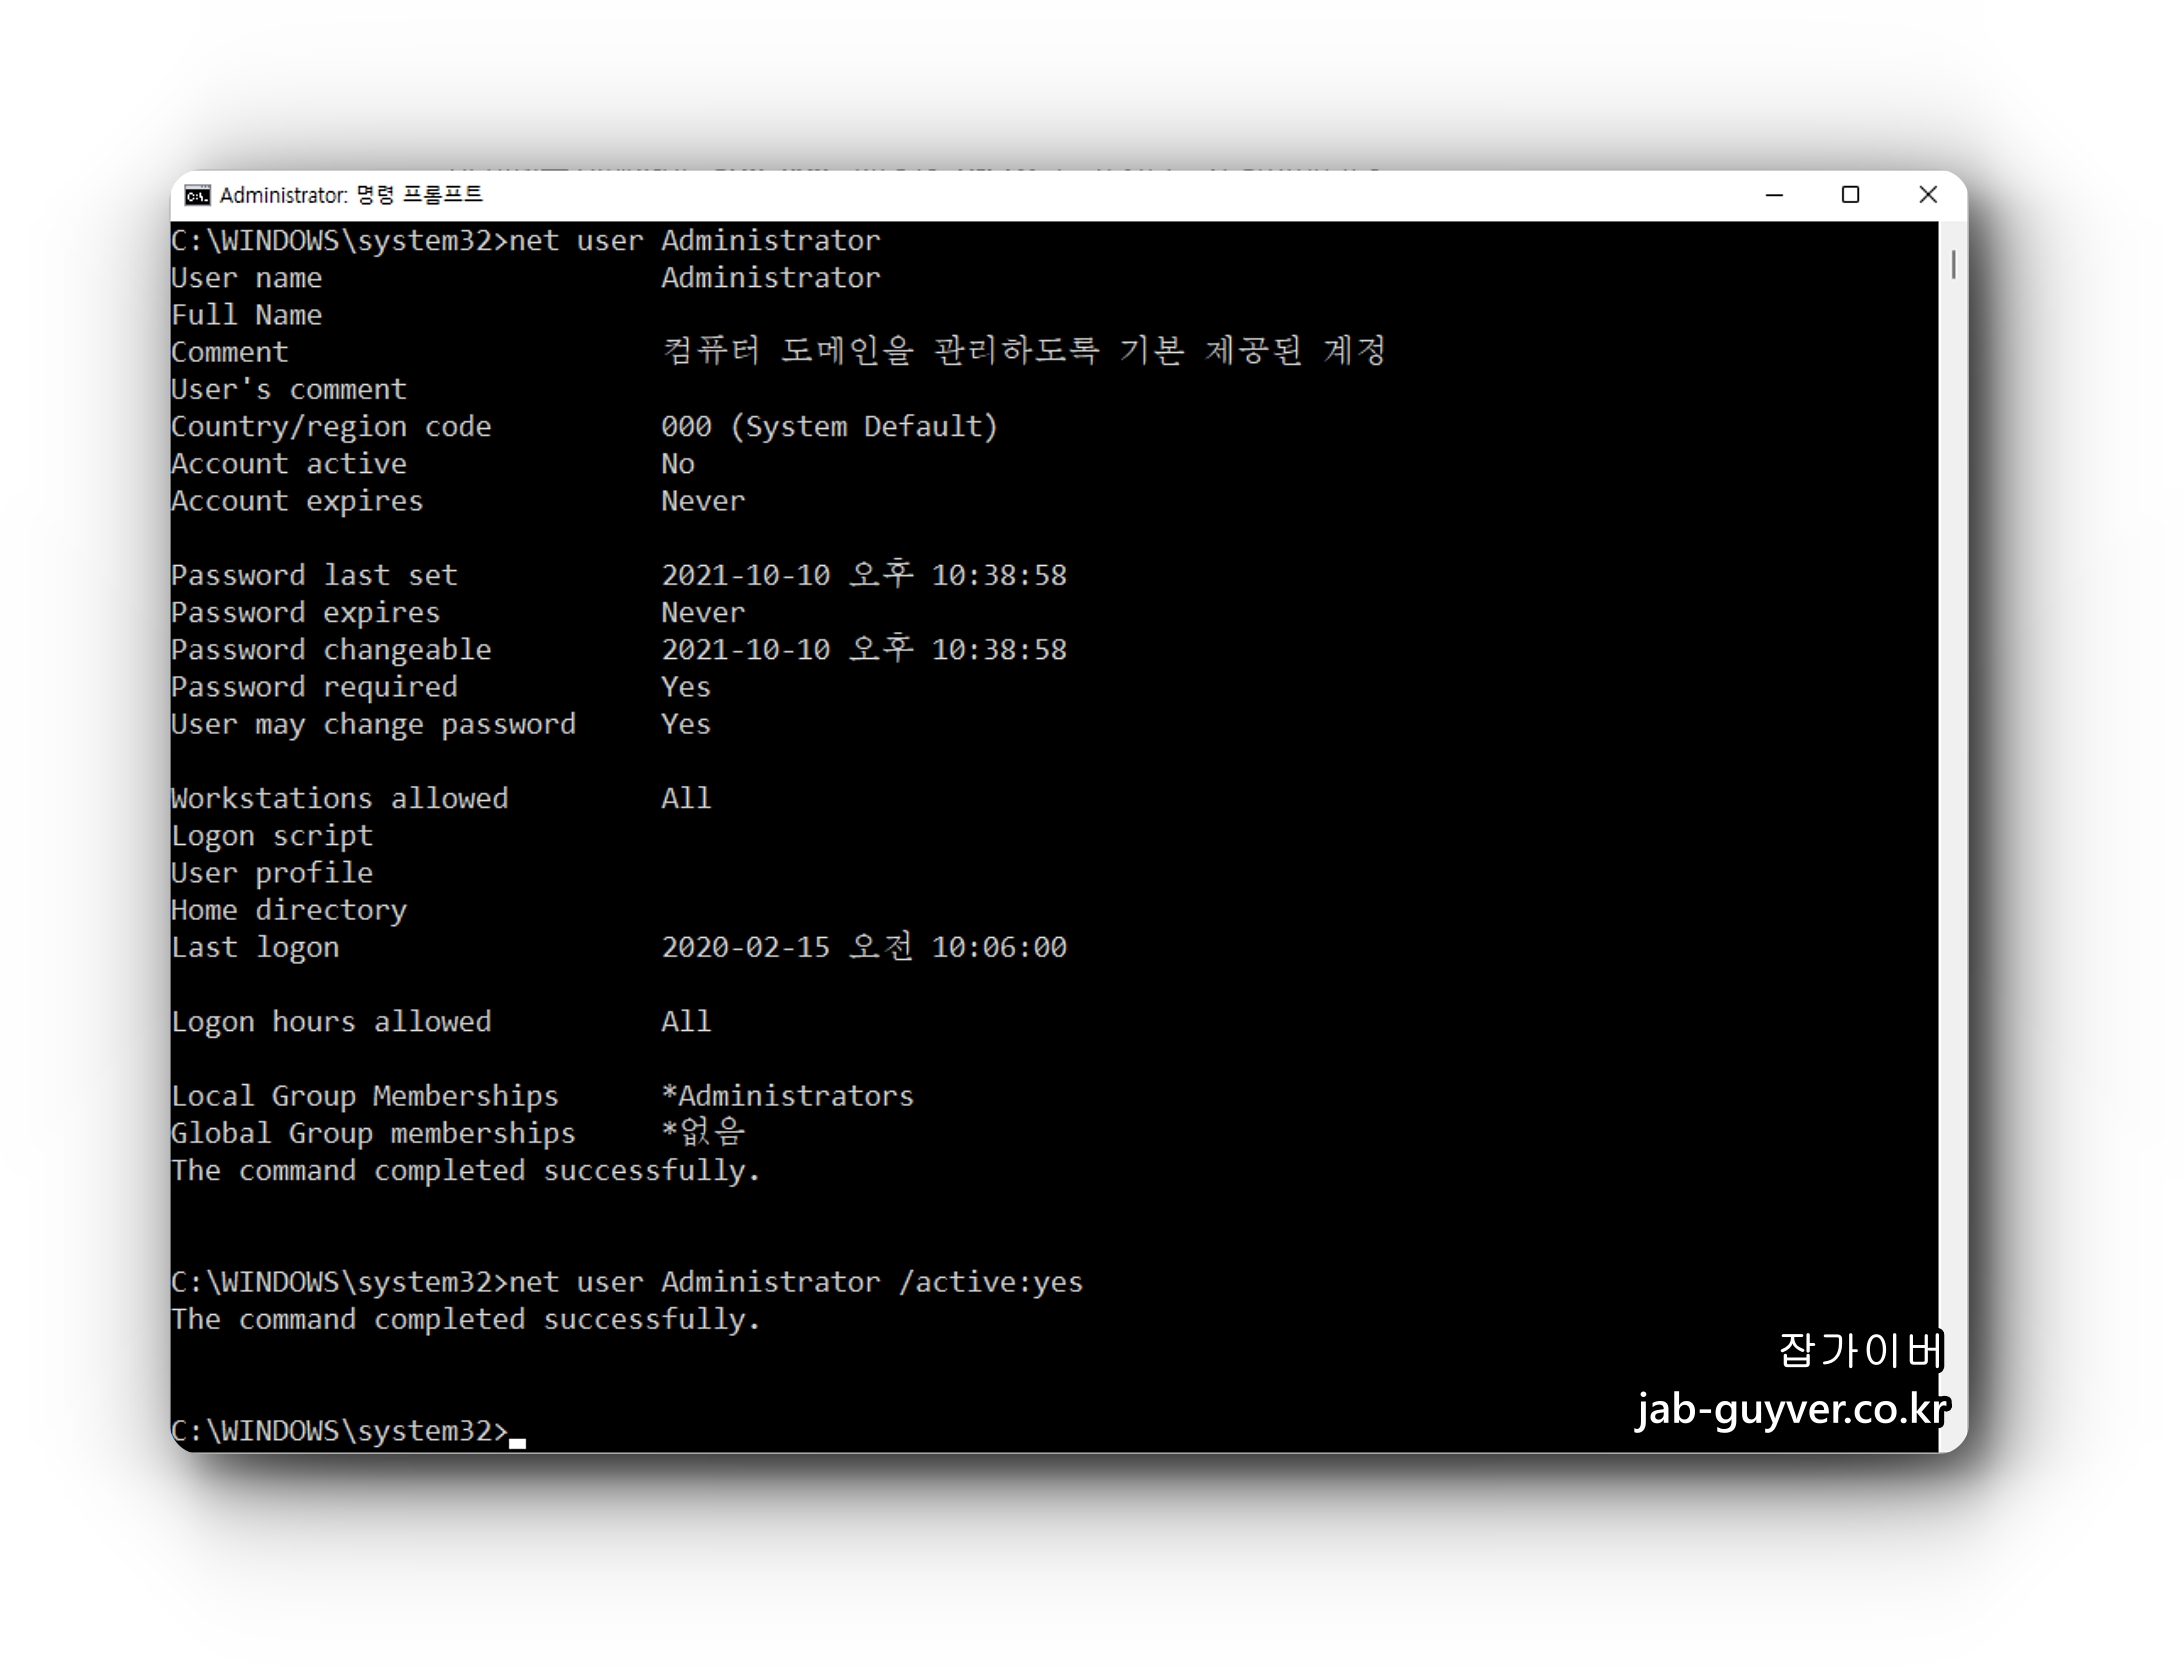
Task: Click the '000 (System Default)' country code value
Action: coord(829,427)
